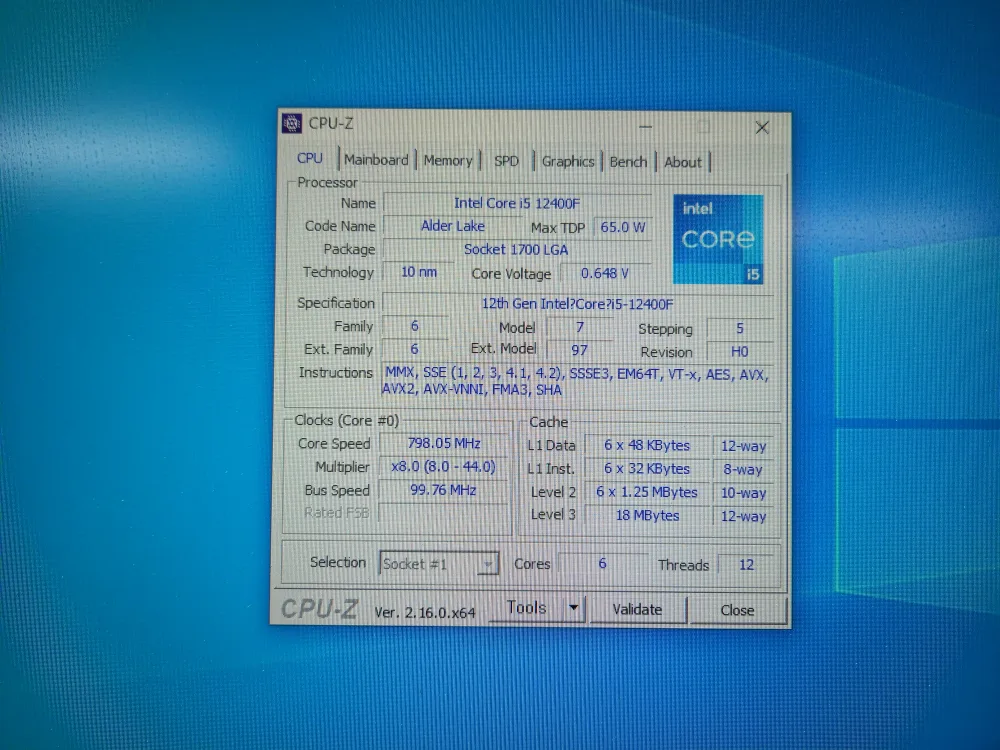Screen dimensions: 1000x750
Task: Click the Specification field 12th Gen Intel Core i5-12400F
Action: point(577,304)
